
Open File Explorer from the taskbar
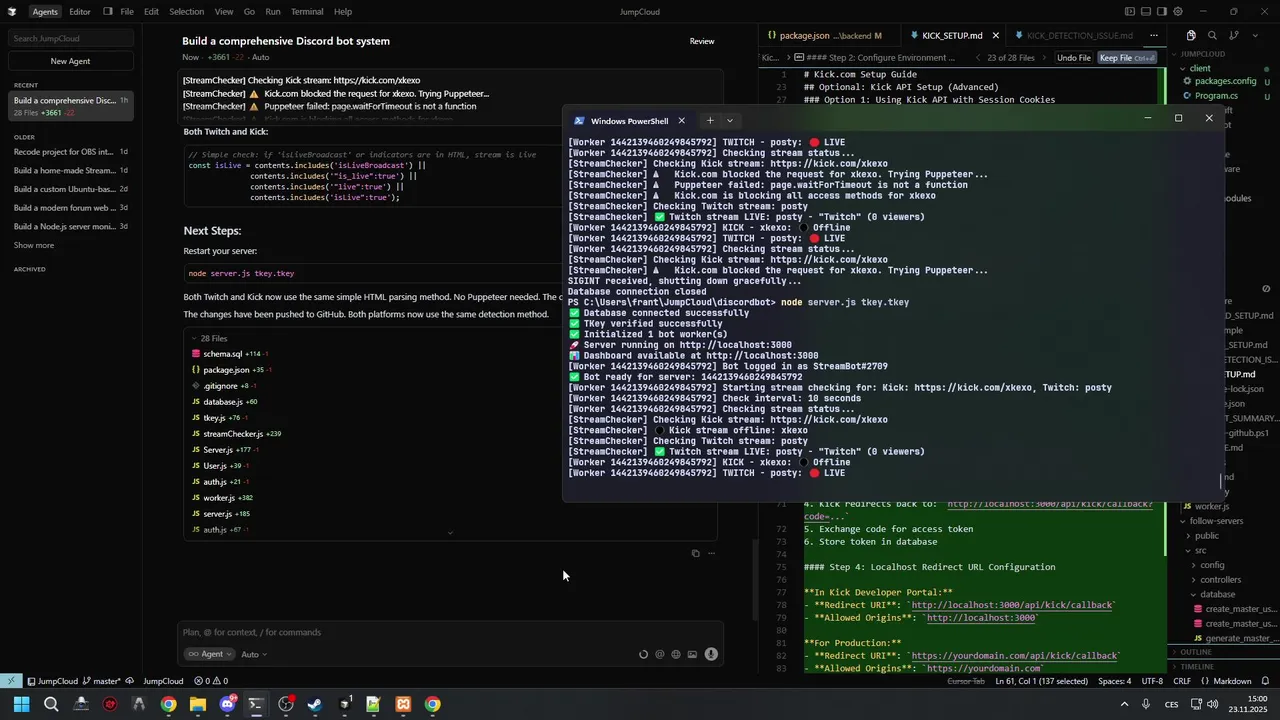198,705
